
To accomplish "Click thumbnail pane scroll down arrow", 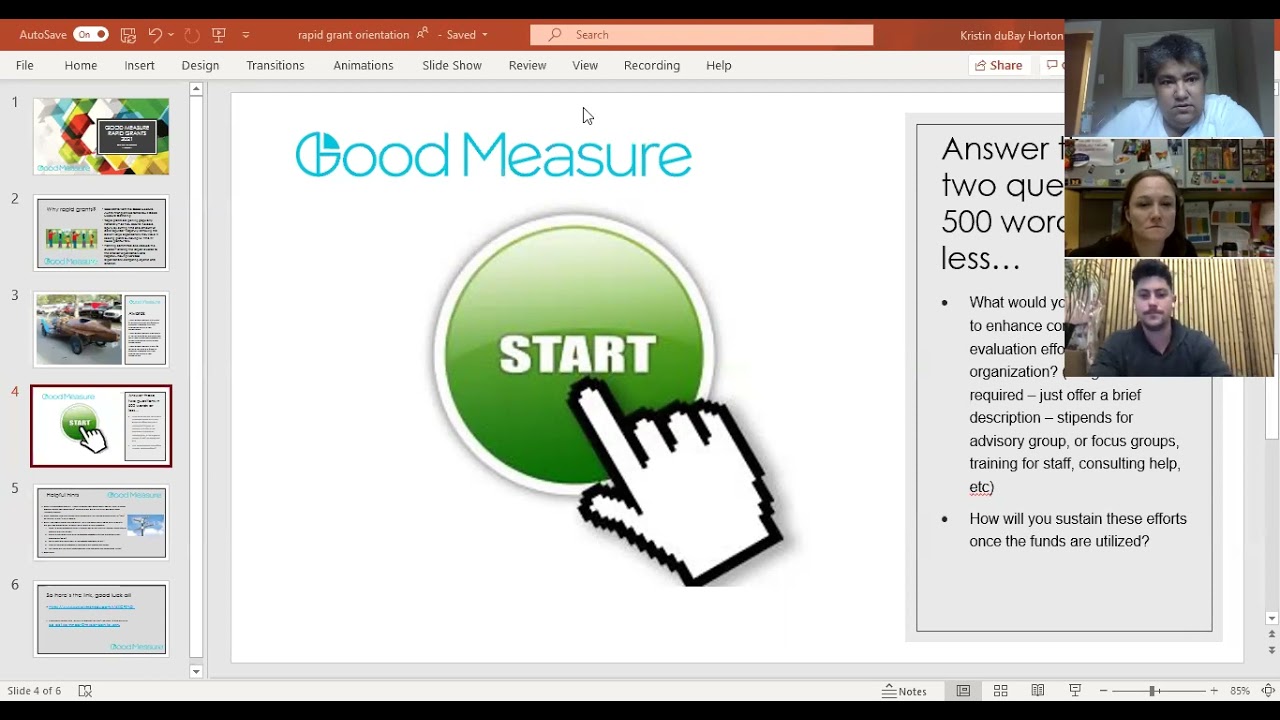I will coord(196,671).
